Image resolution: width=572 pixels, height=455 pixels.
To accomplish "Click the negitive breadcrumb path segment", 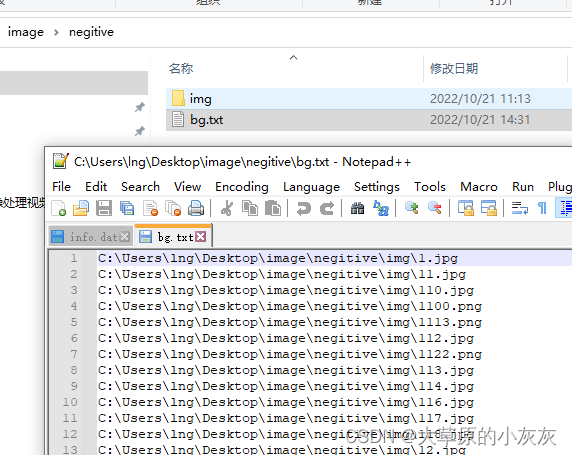I will (x=92, y=32).
